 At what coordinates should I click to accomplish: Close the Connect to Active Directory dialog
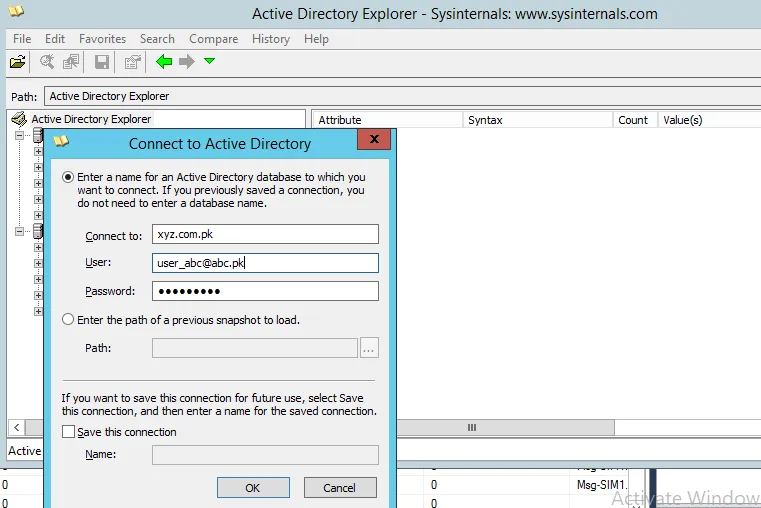[x=374, y=139]
